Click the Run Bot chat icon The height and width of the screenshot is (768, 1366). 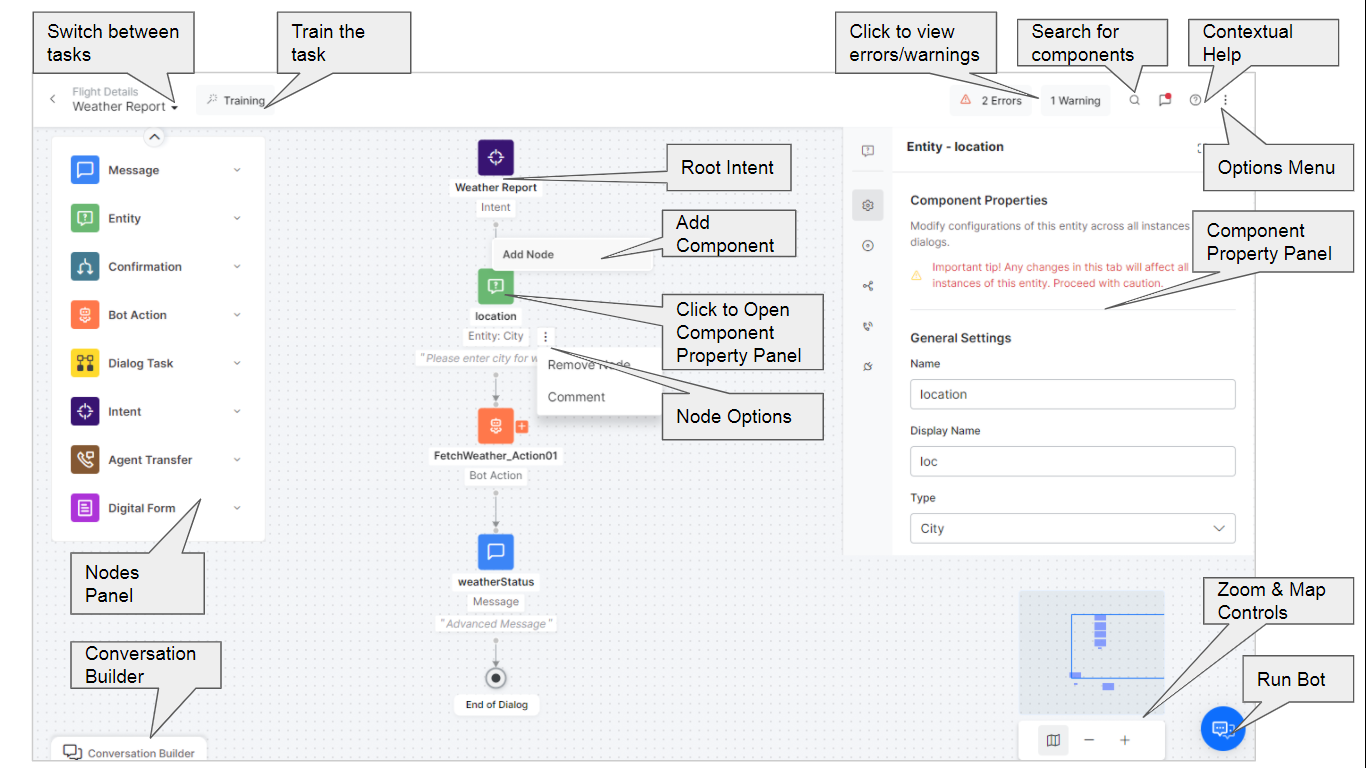pyautogui.click(x=1223, y=729)
